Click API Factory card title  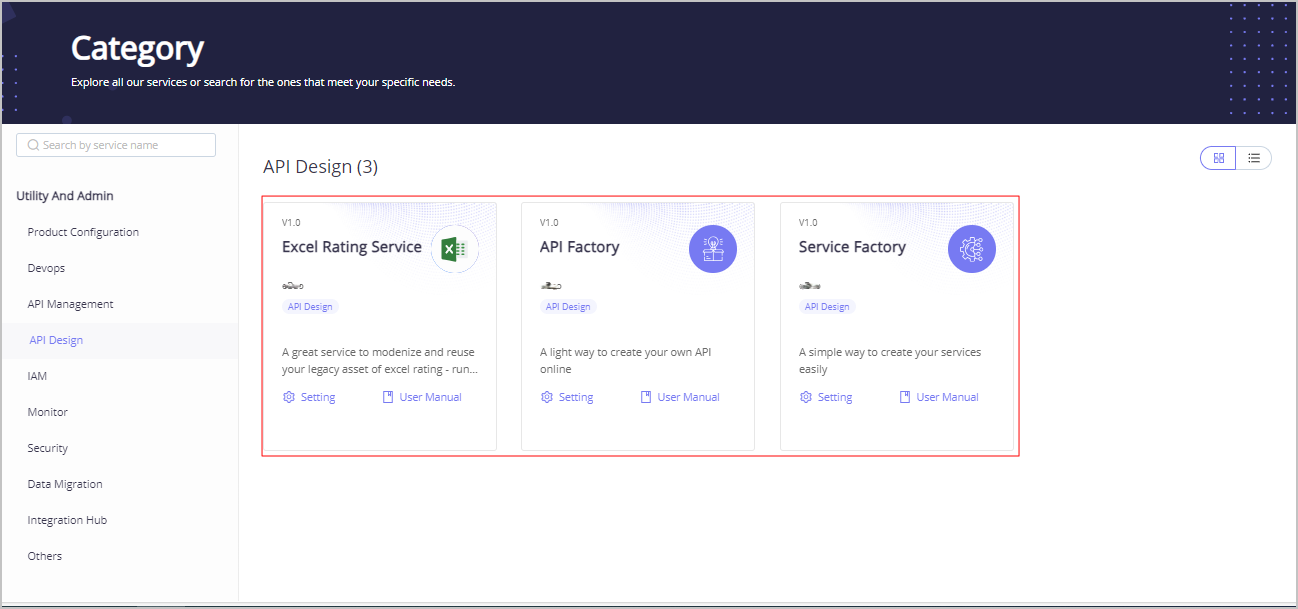580,247
